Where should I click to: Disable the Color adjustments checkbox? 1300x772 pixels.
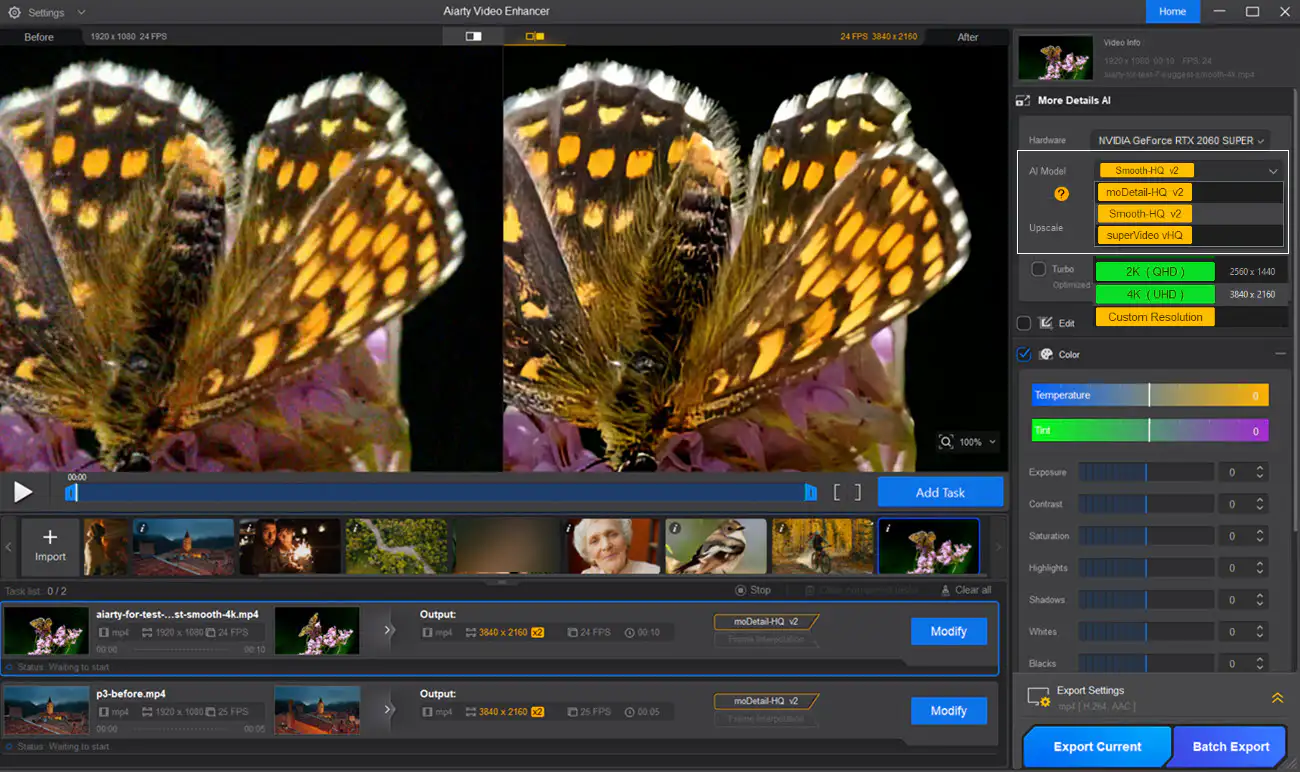(1024, 354)
